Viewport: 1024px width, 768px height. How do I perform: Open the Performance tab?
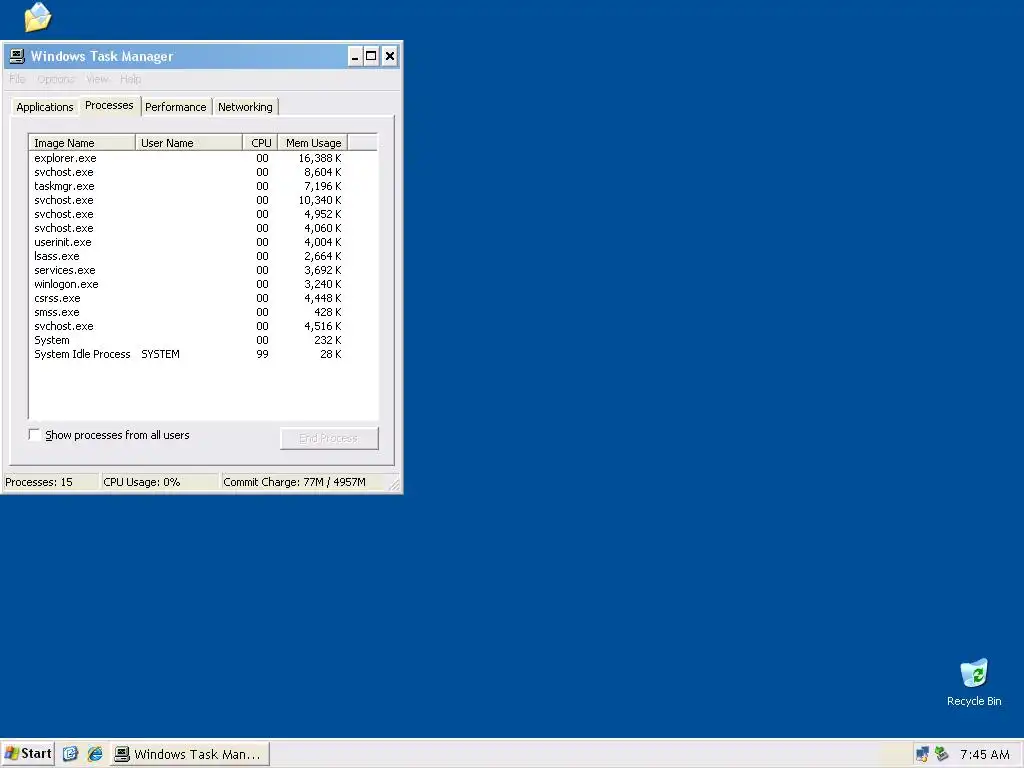coord(176,107)
